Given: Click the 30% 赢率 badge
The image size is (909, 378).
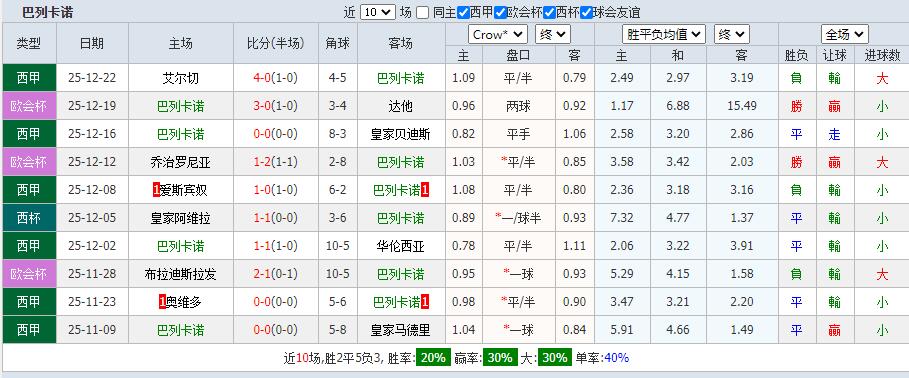Looking at the screenshot, I should coord(499,358).
